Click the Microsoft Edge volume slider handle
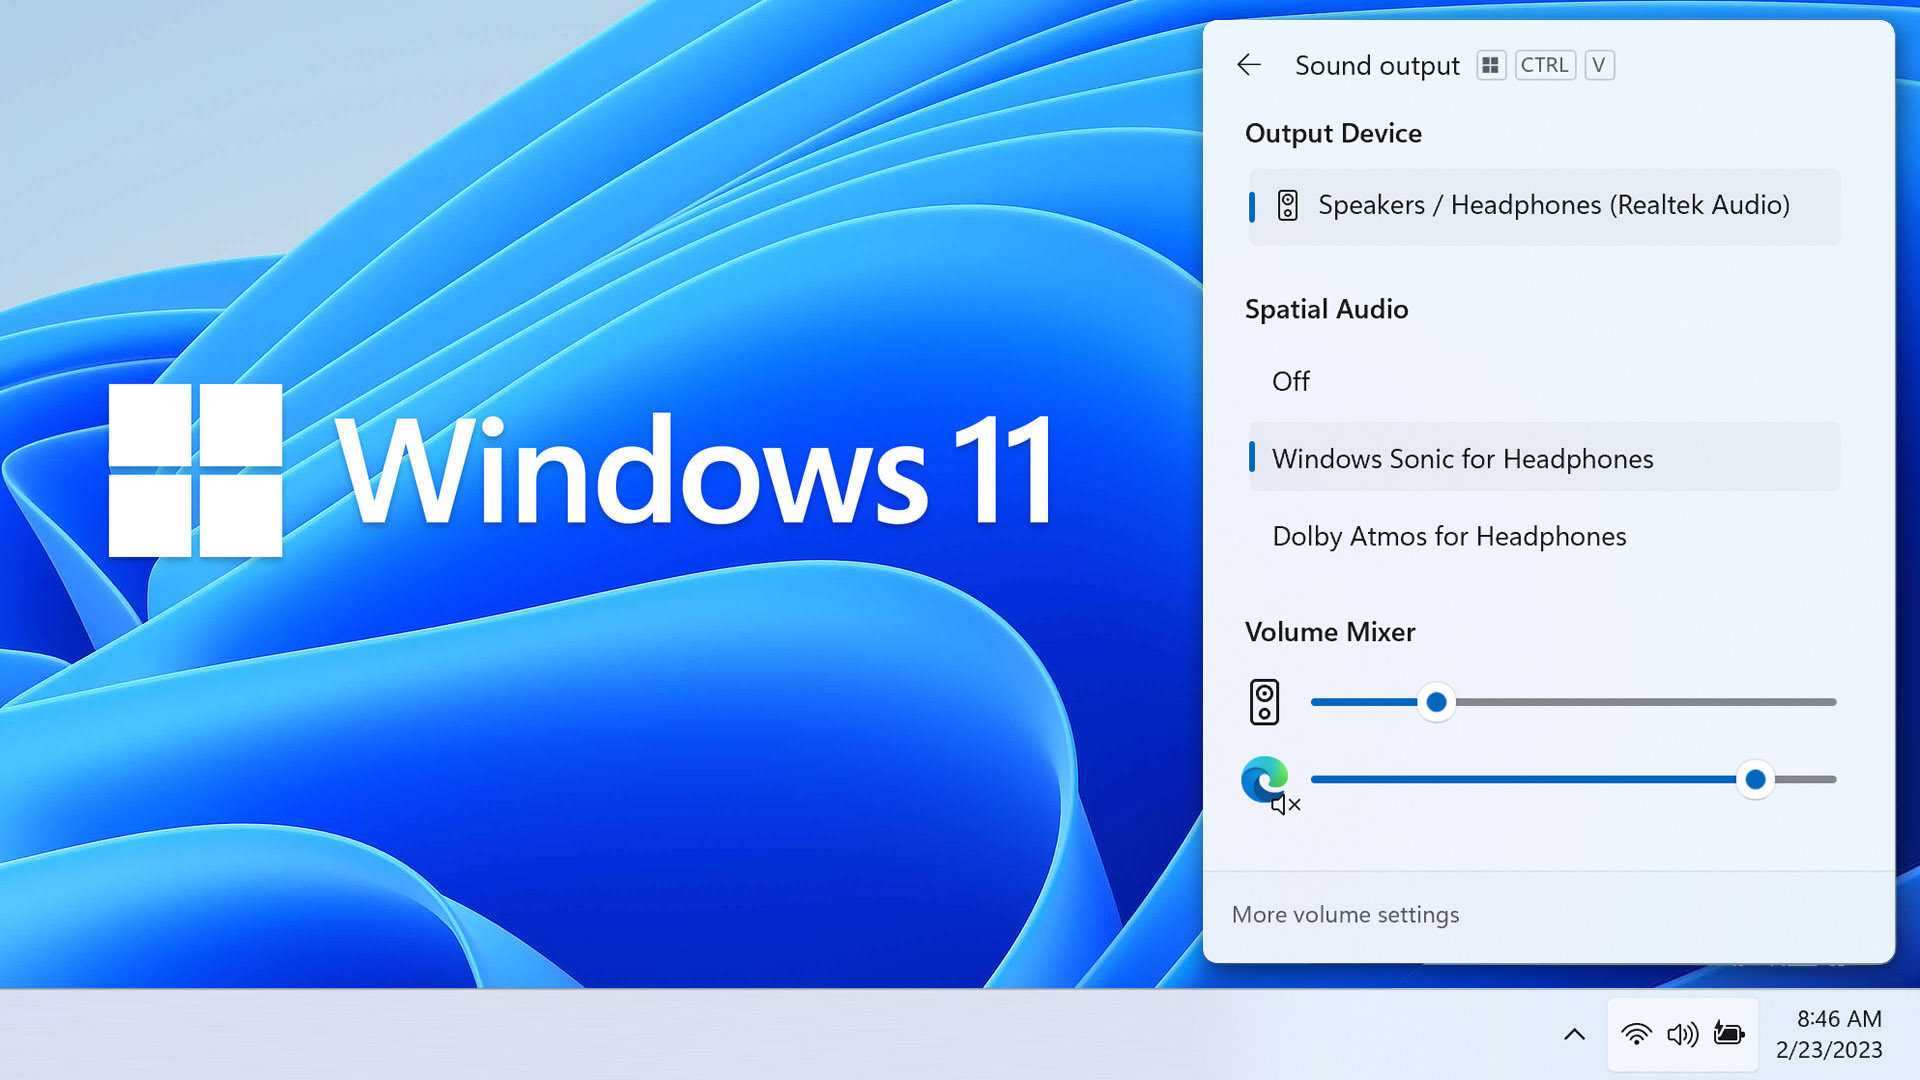 pyautogui.click(x=1755, y=780)
